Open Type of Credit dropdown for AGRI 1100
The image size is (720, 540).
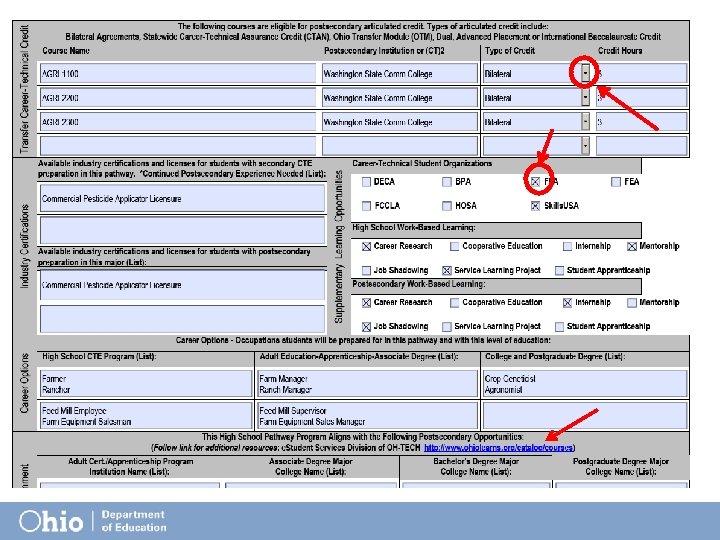click(585, 73)
